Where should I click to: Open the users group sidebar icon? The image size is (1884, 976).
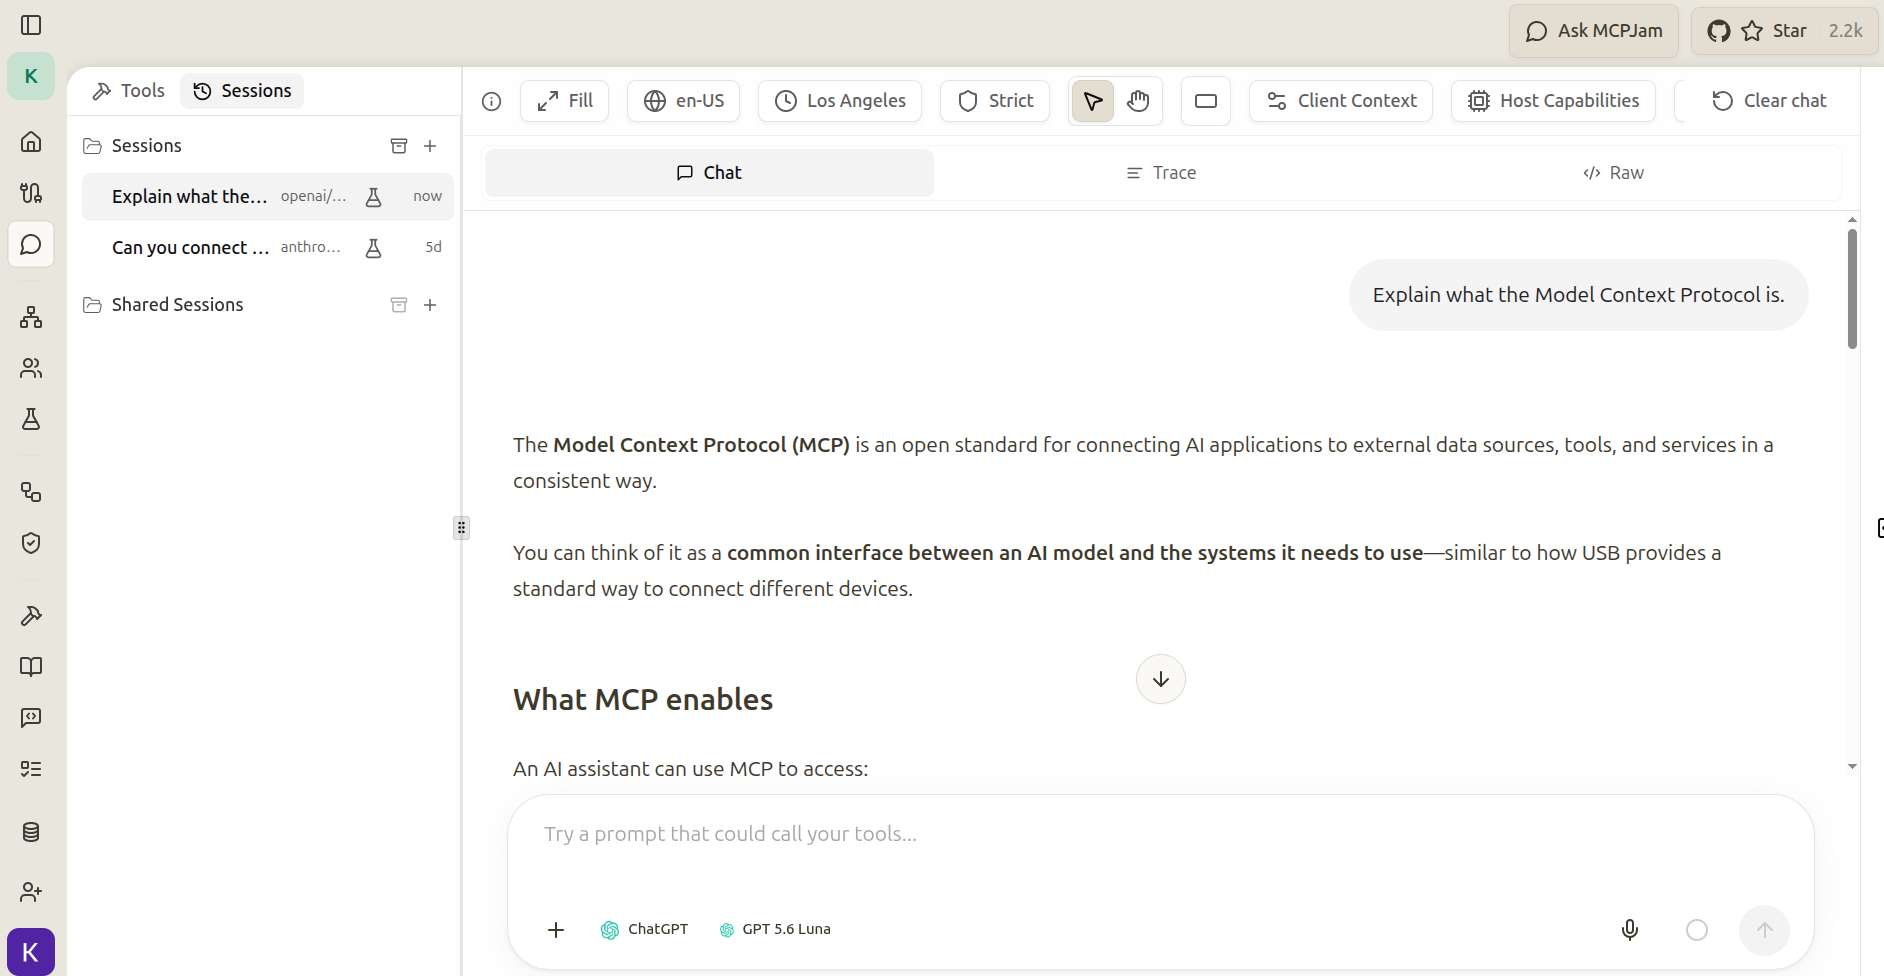pos(31,368)
